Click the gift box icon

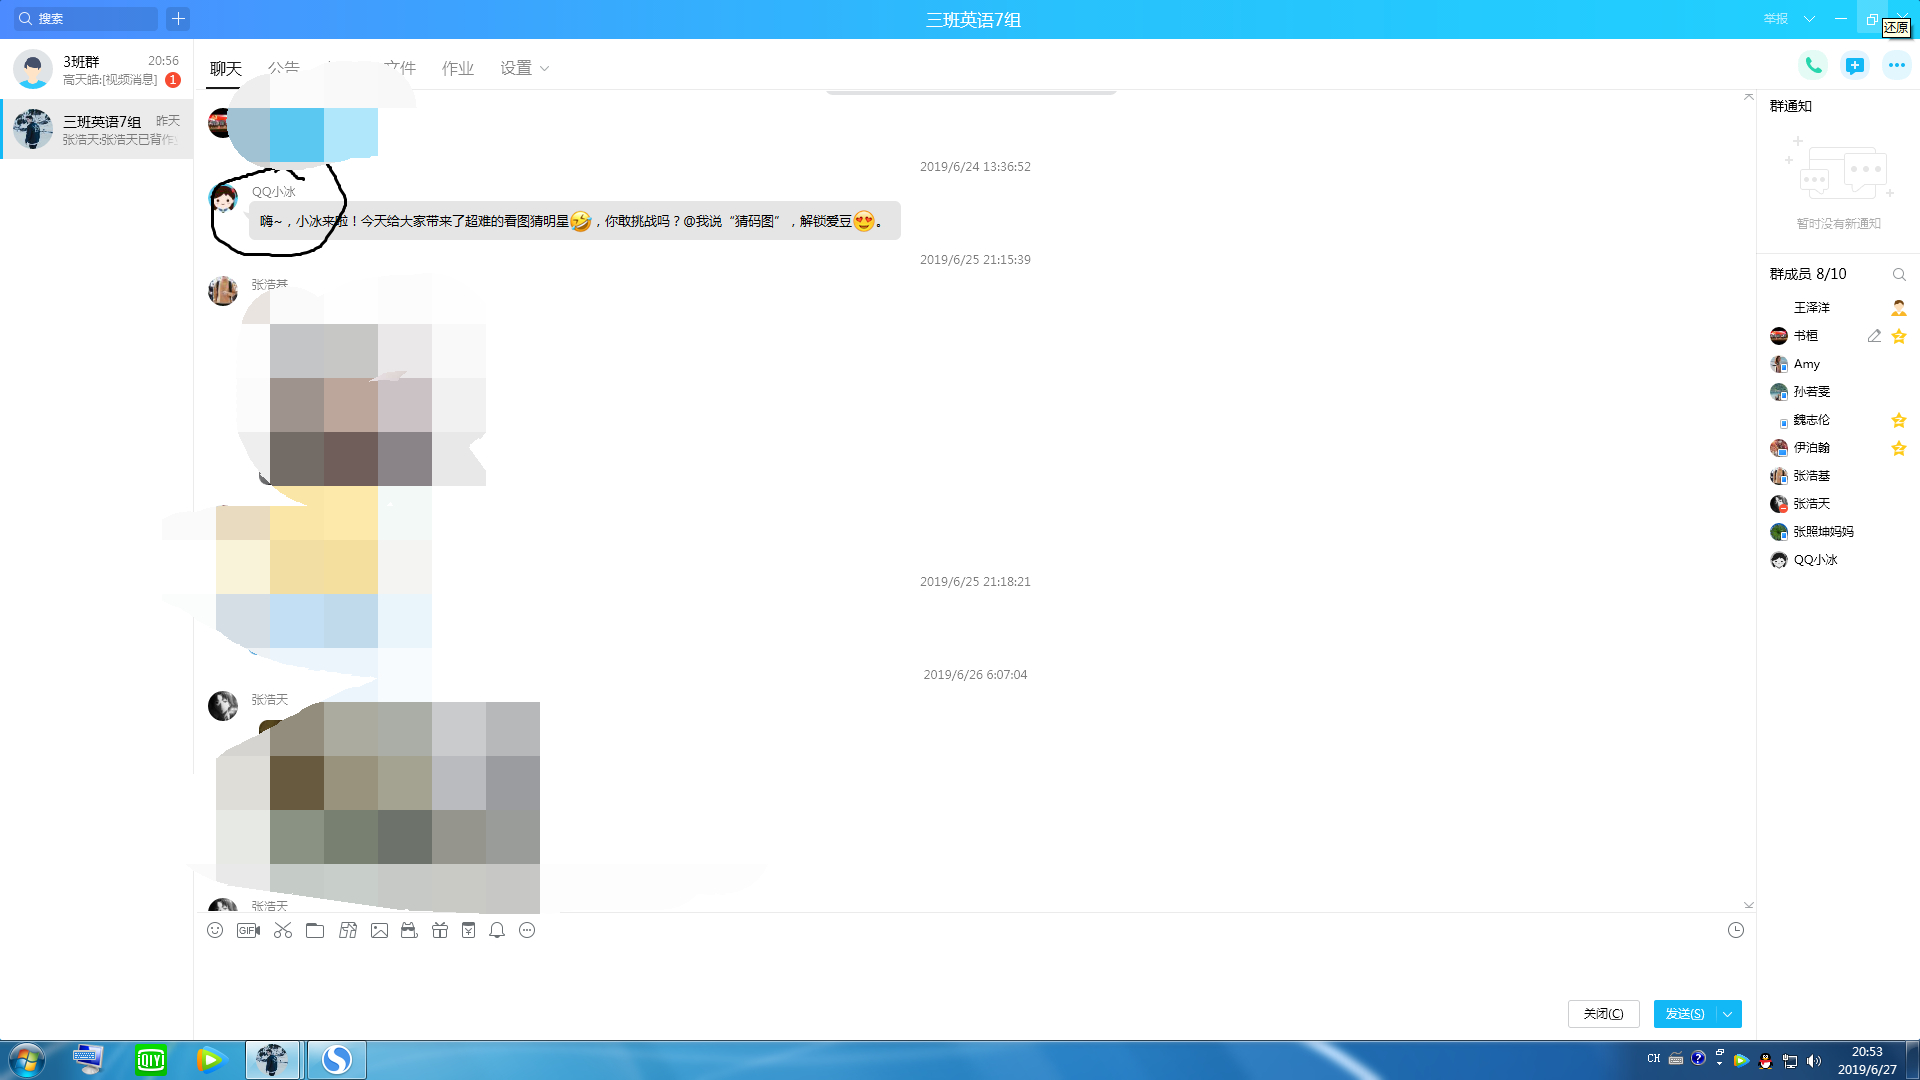[x=440, y=930]
